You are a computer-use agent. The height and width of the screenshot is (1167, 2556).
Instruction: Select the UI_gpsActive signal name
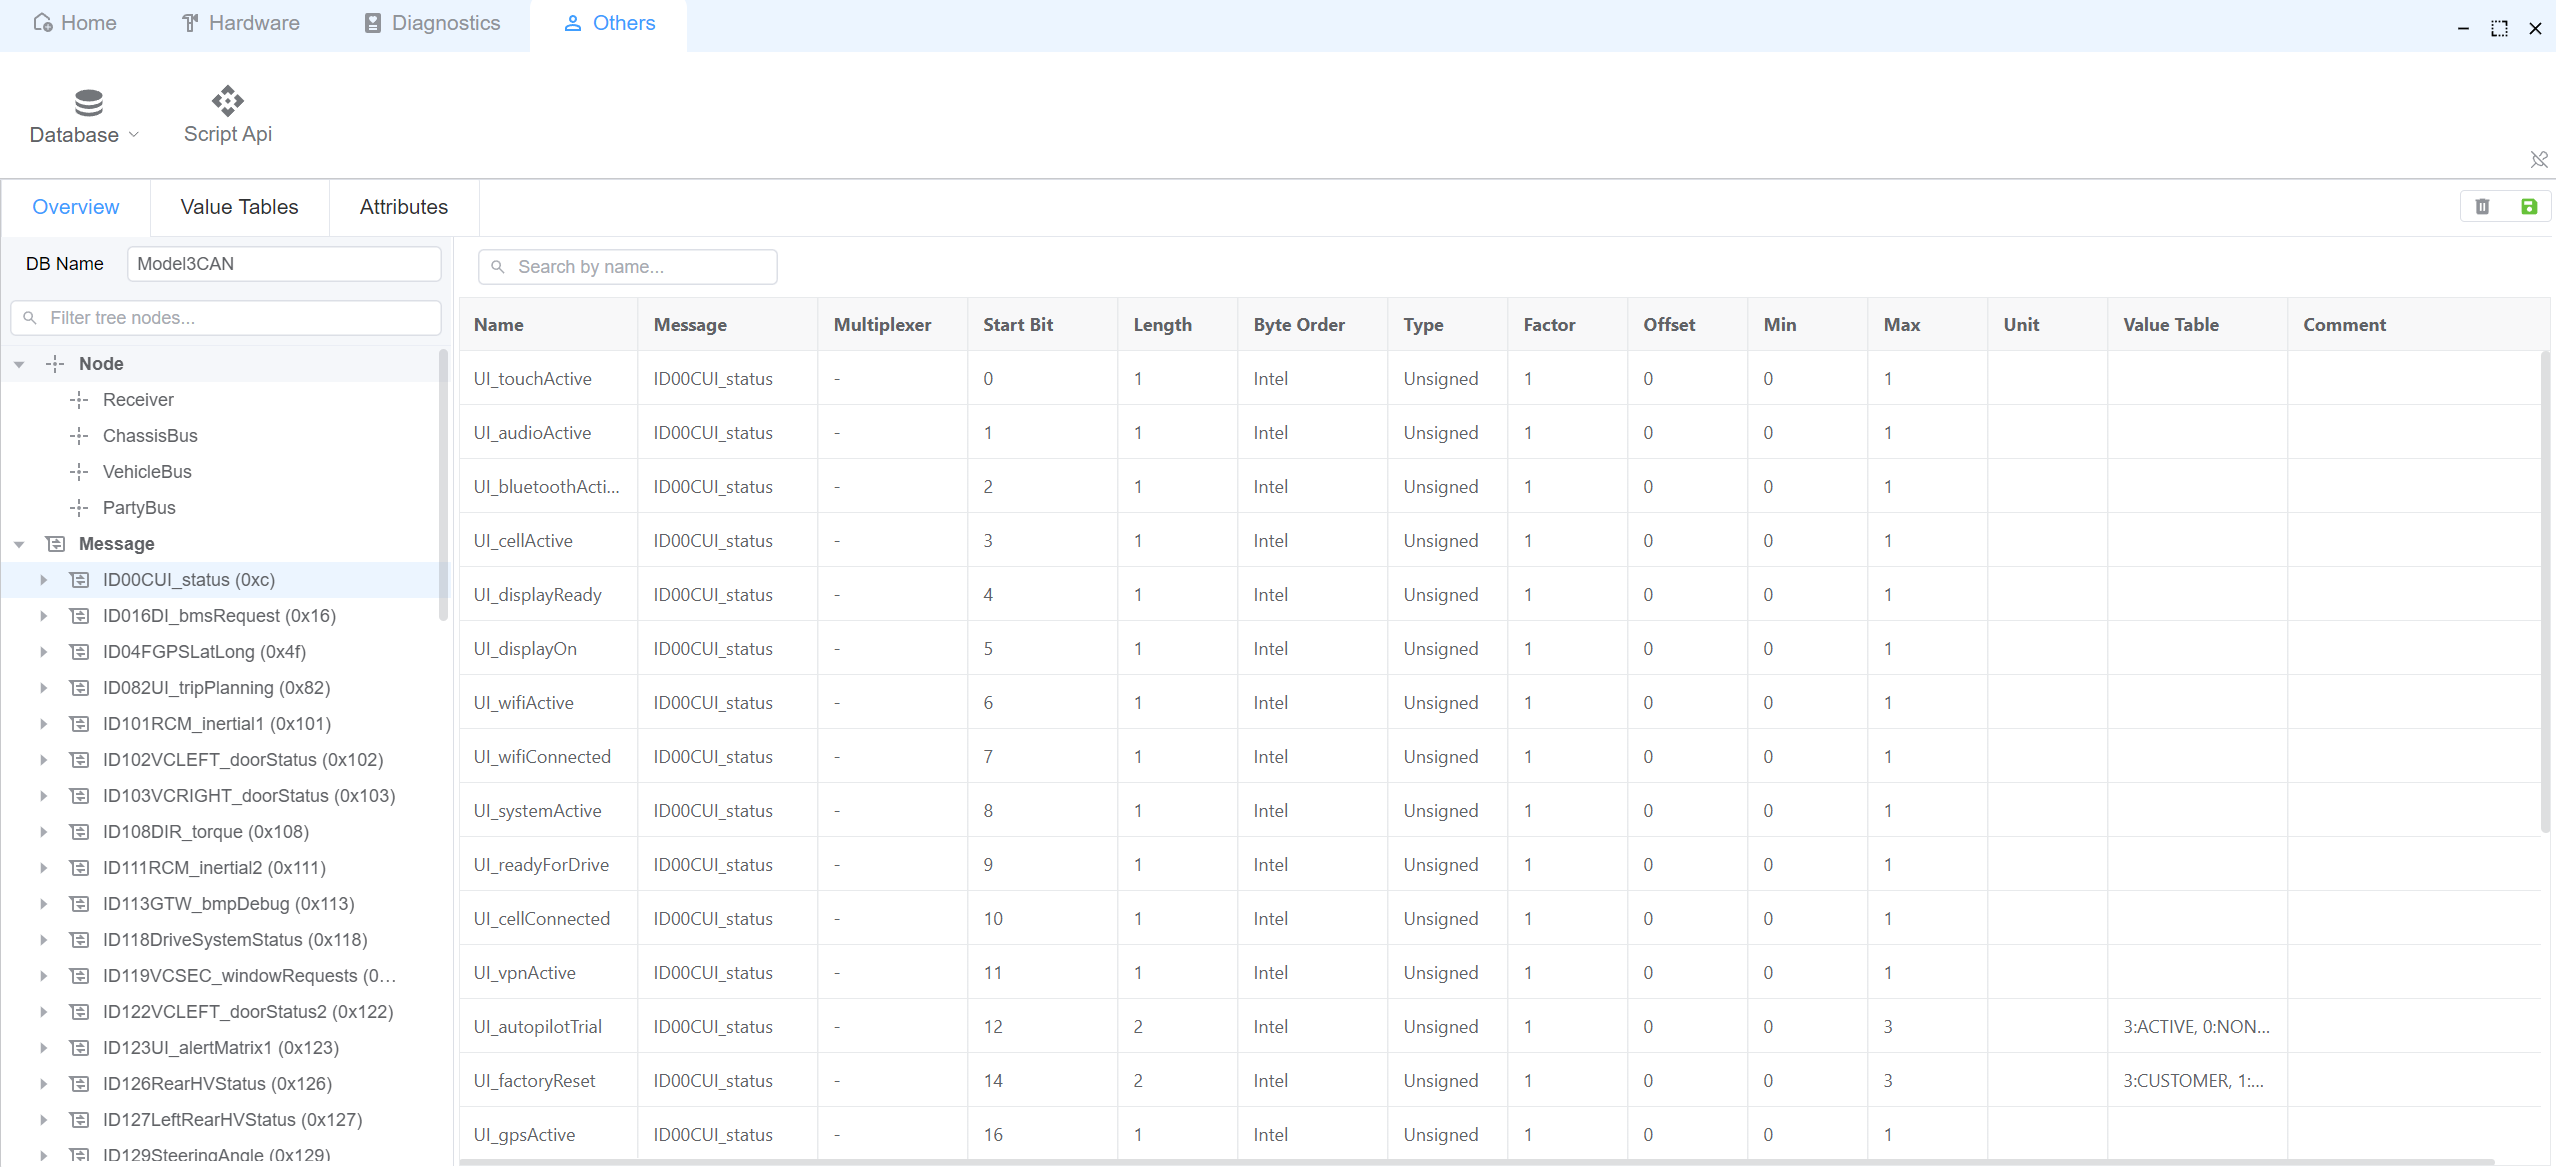524,1135
